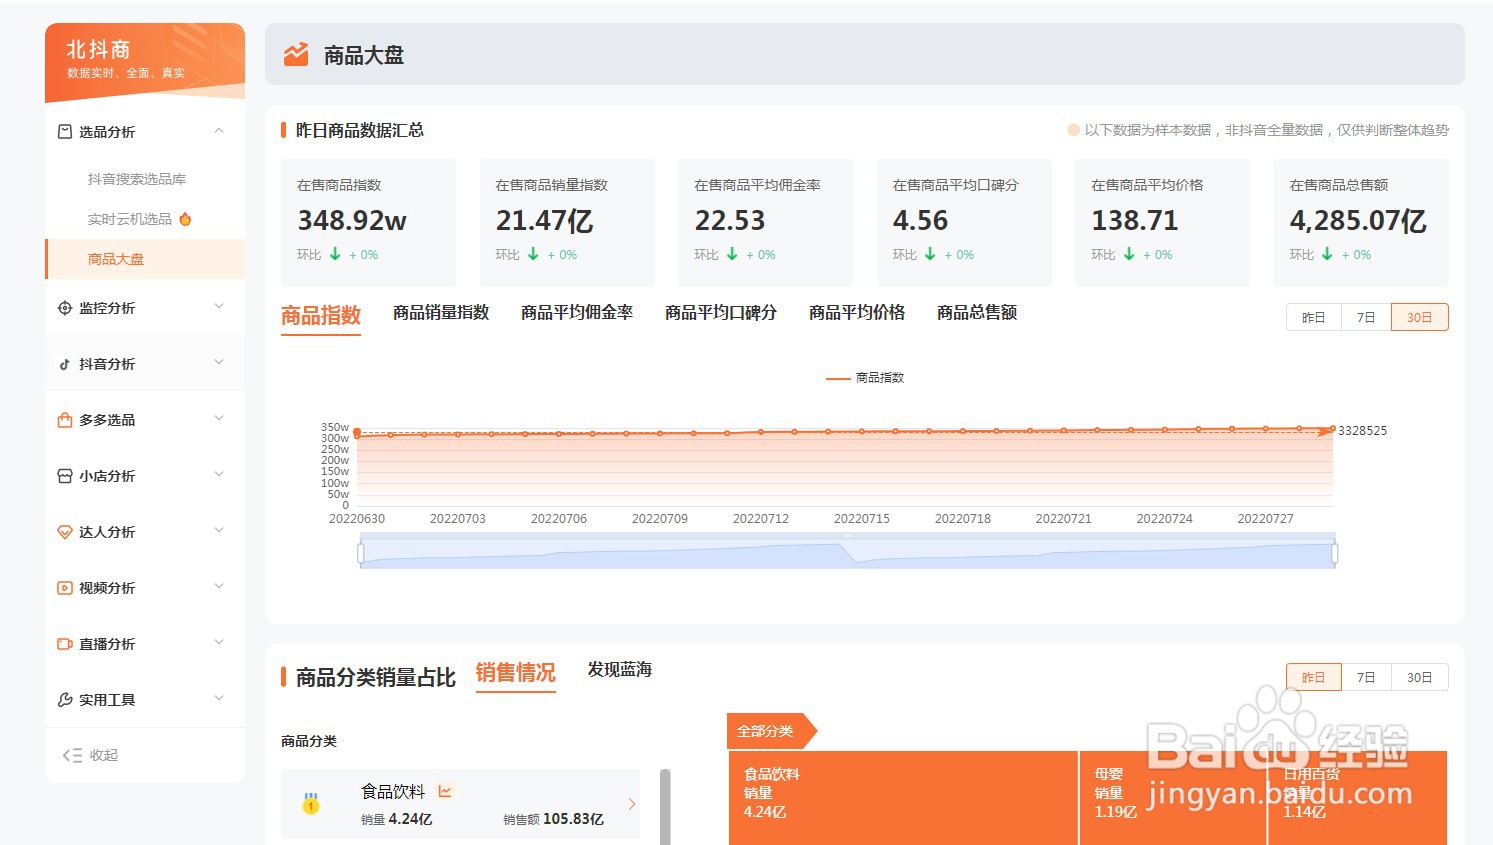Collapse the 选品分析 menu section
The width and height of the screenshot is (1493, 845).
(x=219, y=131)
